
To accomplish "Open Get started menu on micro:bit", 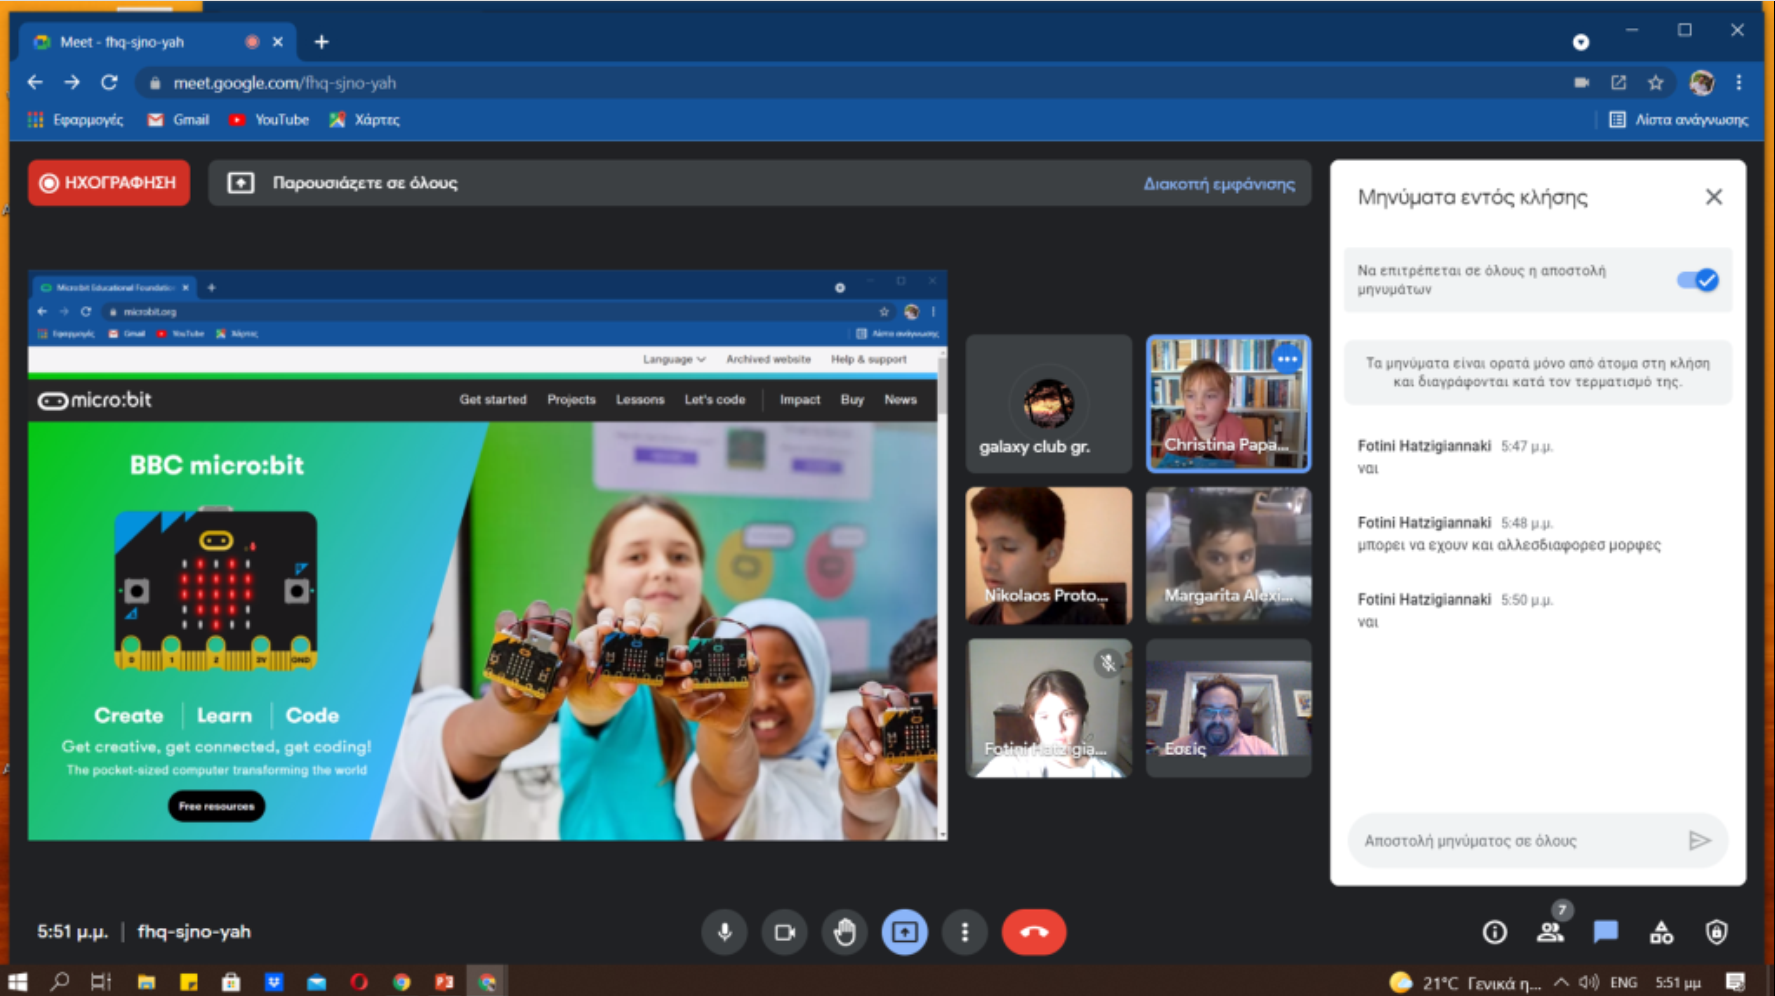I will point(493,400).
